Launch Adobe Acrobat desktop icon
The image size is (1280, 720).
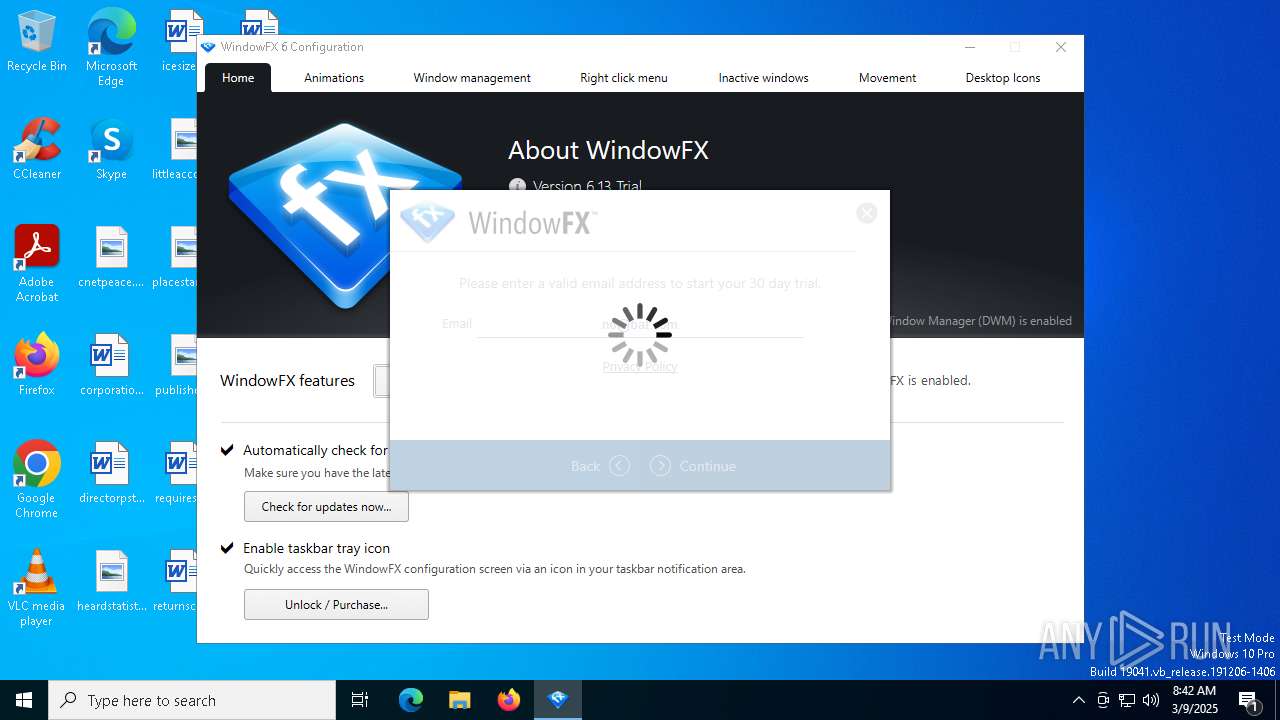coord(36,264)
